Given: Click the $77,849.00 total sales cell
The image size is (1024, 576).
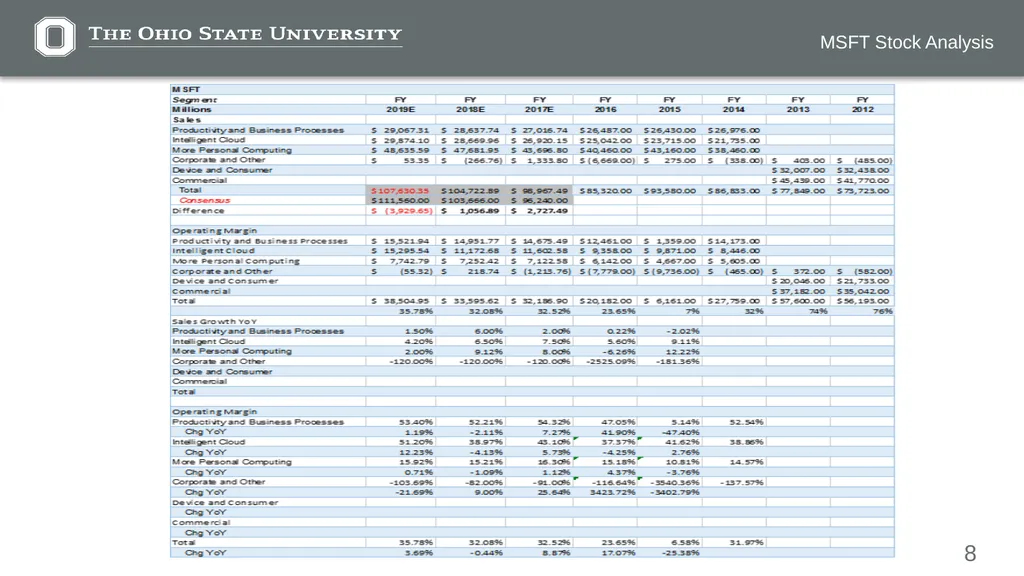Looking at the screenshot, I should point(798,191).
